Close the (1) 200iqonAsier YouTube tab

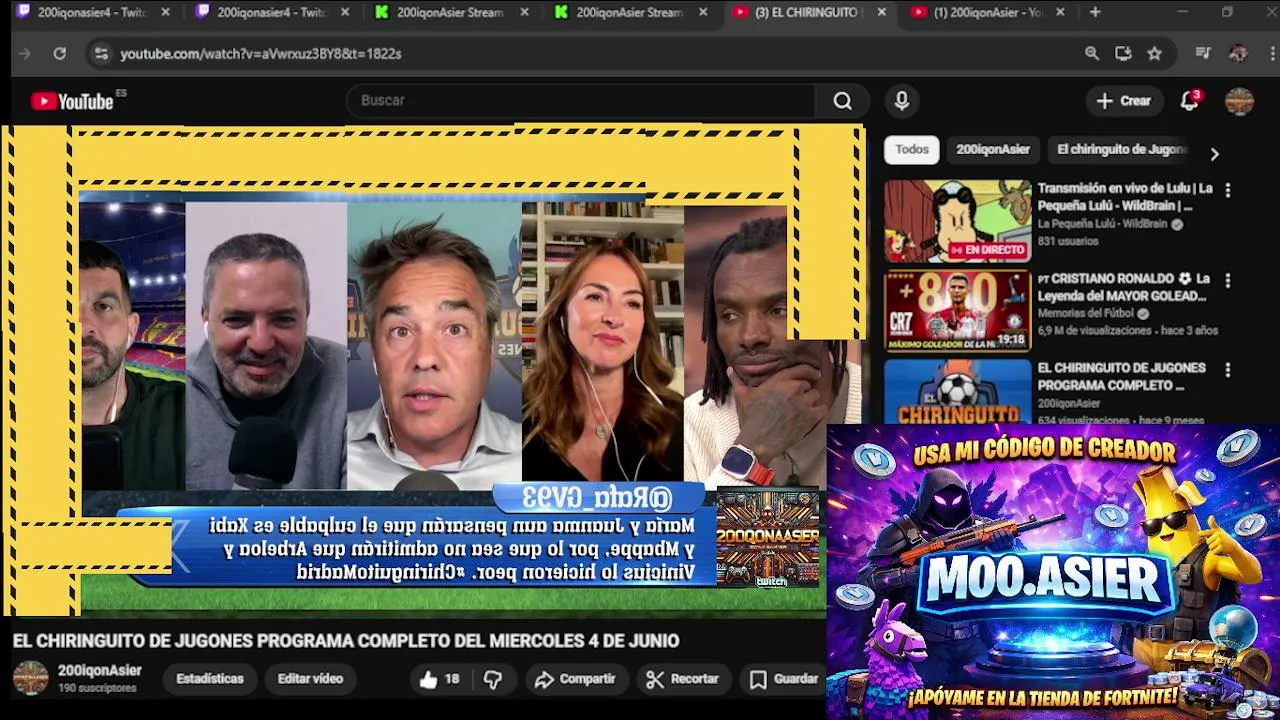(1060, 12)
